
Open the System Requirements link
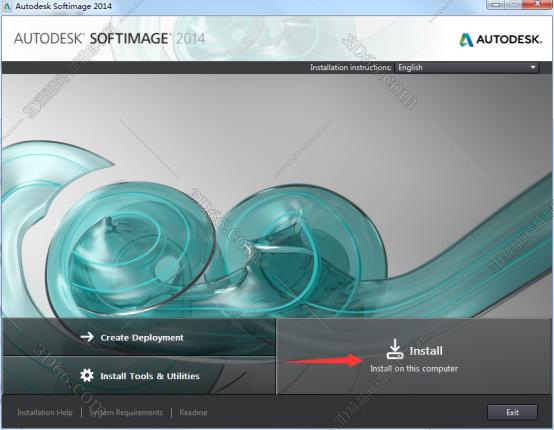126,412
